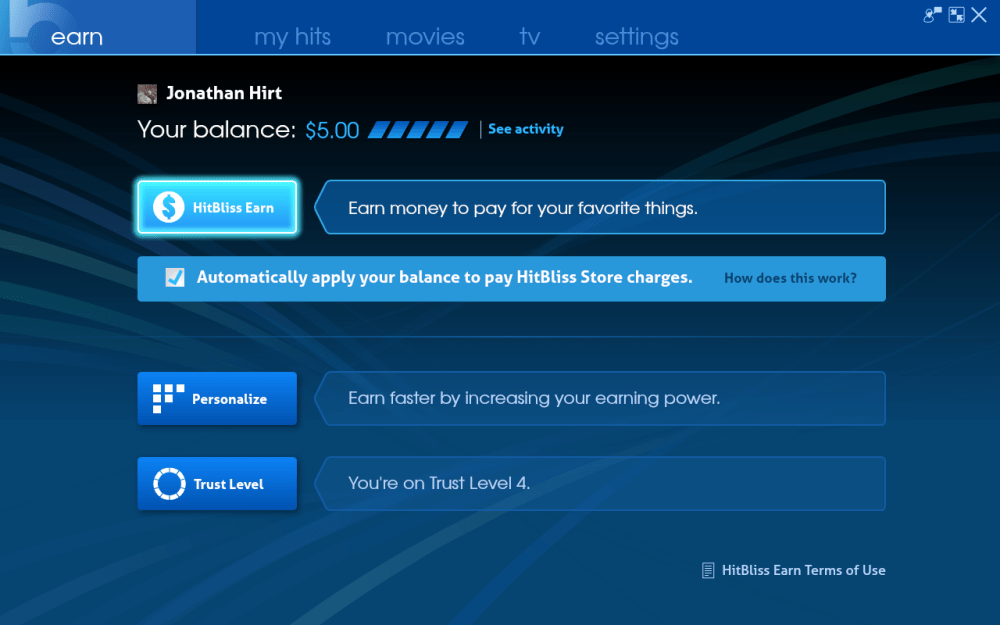Image resolution: width=1000 pixels, height=625 pixels.
Task: Click the Terms of Use document icon
Action: tap(708, 570)
